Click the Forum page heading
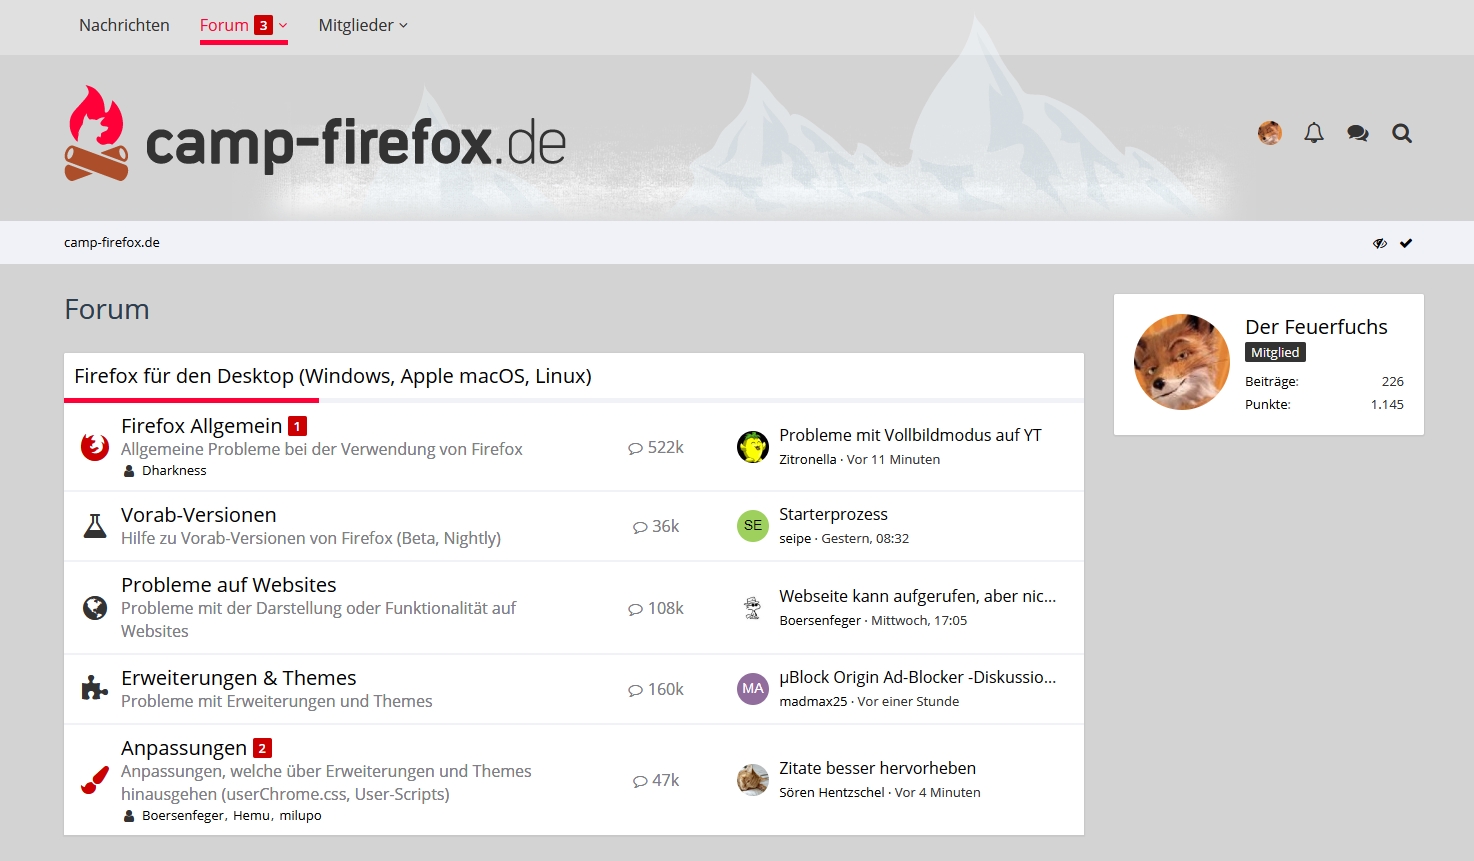1474x861 pixels. tap(107, 310)
